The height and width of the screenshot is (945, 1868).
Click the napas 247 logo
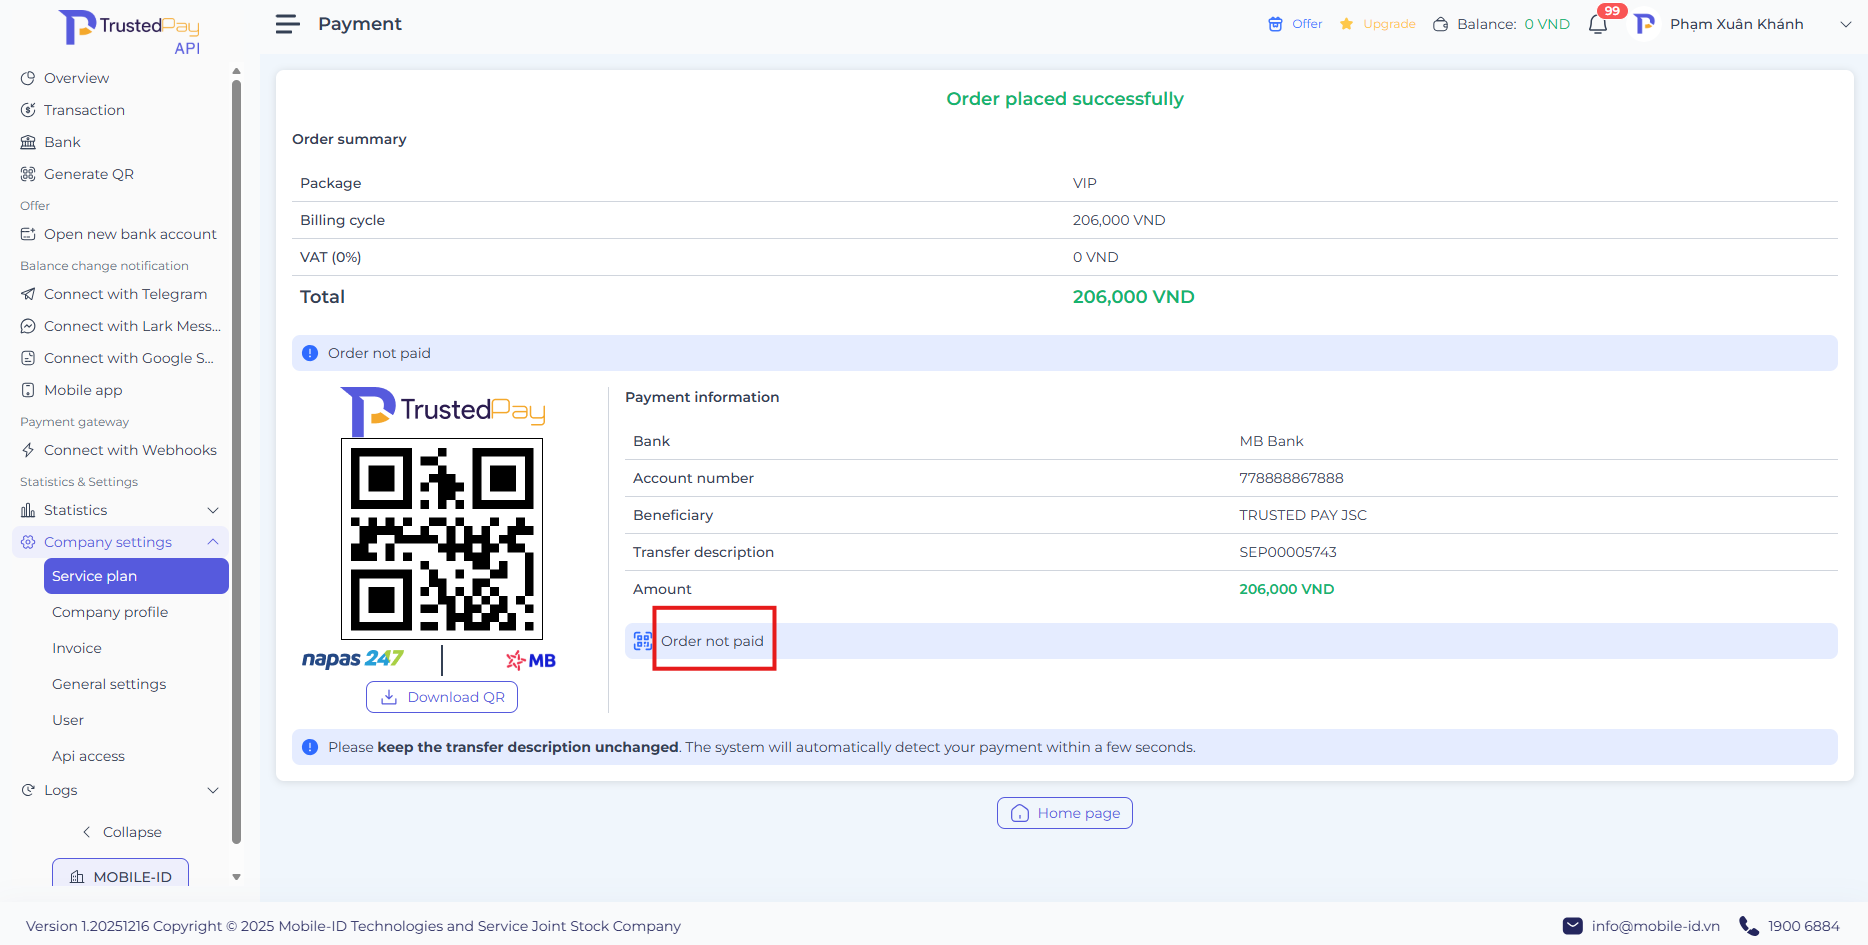tap(352, 659)
